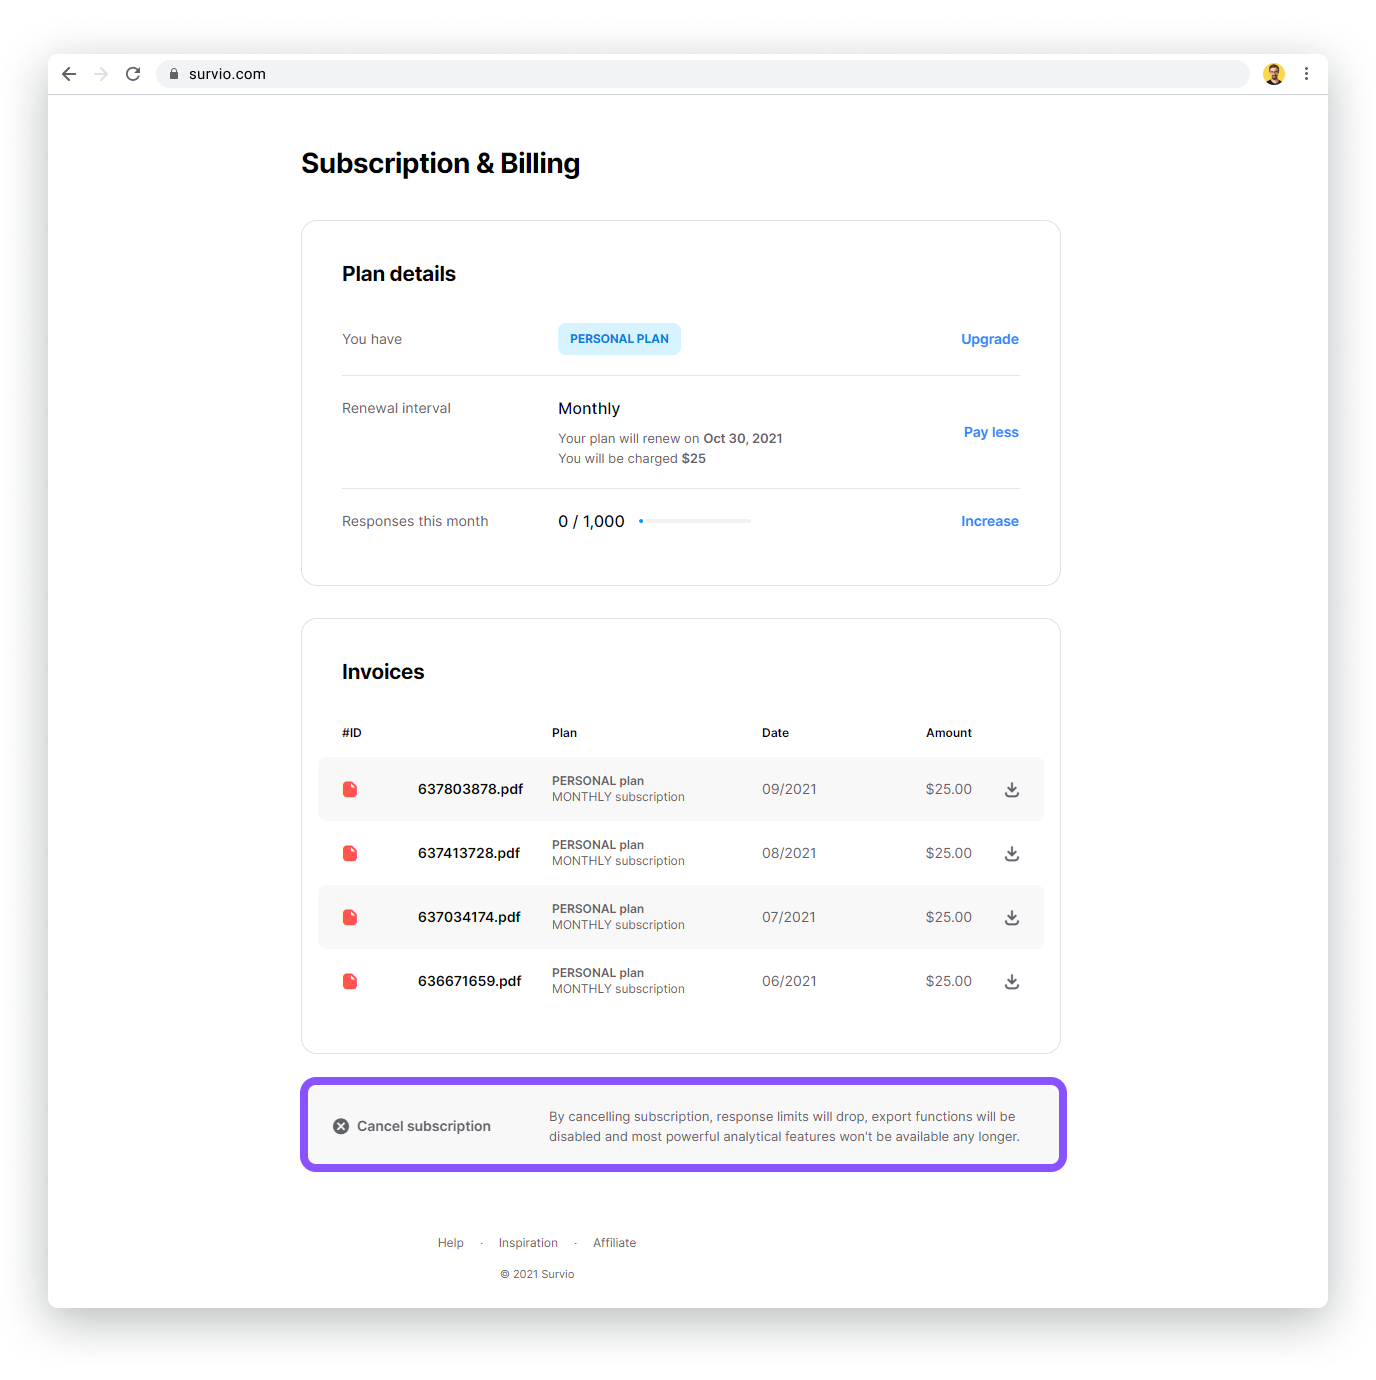Open the profile avatar in the browser toolbar
Image resolution: width=1376 pixels, height=1380 pixels.
pos(1274,74)
